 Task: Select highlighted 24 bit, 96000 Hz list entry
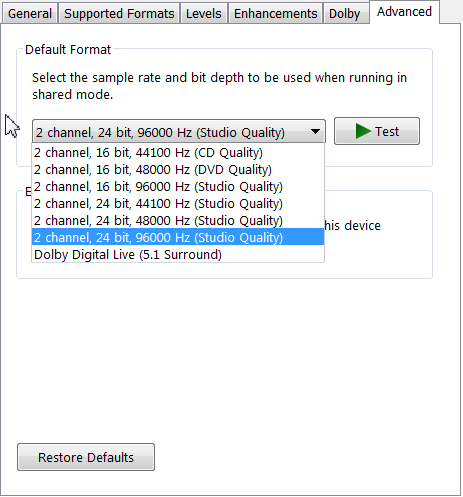pos(178,237)
